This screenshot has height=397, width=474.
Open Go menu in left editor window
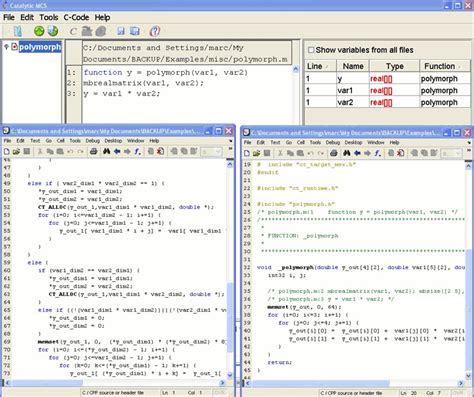pyautogui.click(x=49, y=141)
